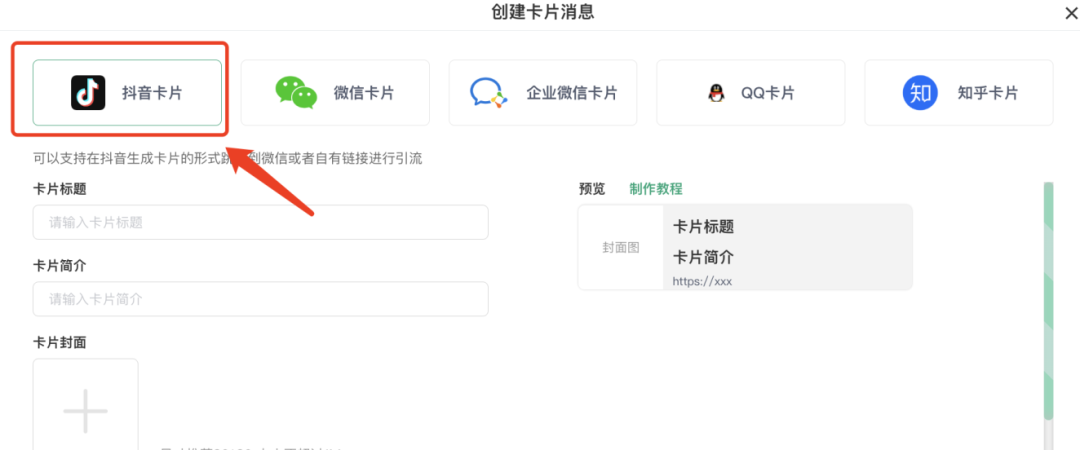Screen dimensions: 1080x450
Task: Switch to the 微信卡片 tab
Action: (335, 93)
